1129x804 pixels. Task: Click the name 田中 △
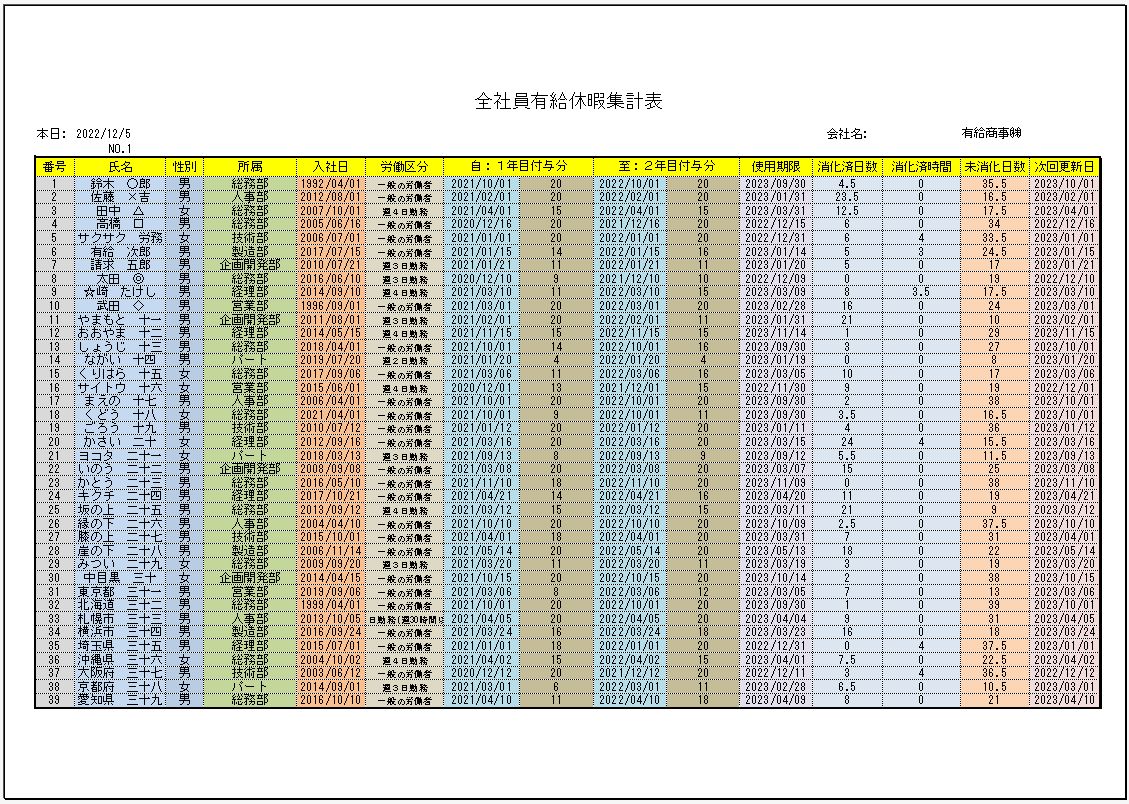coord(120,210)
